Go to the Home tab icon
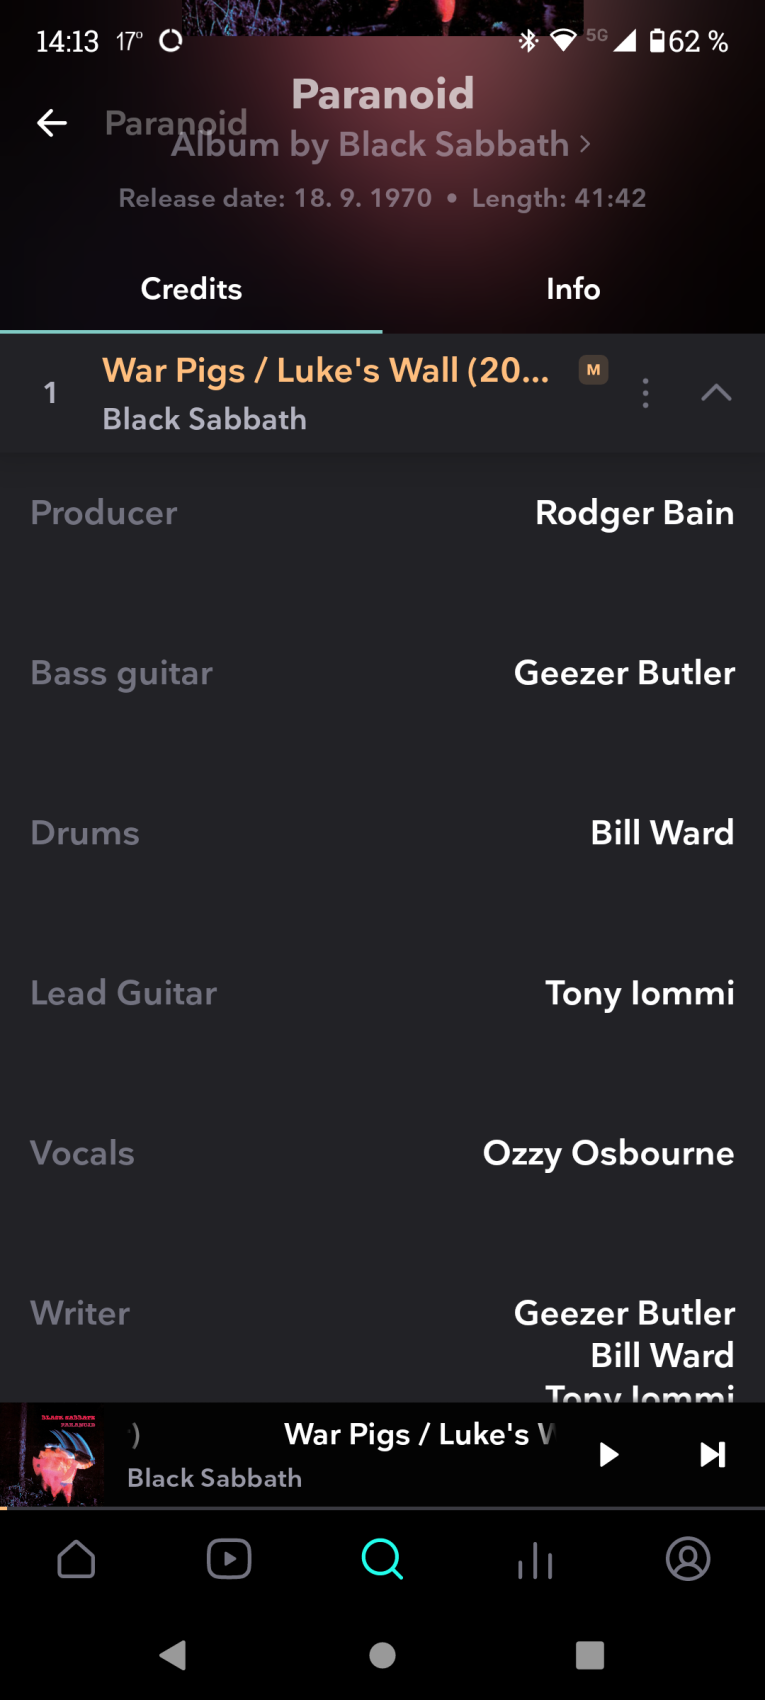765x1700 pixels. 77,1559
